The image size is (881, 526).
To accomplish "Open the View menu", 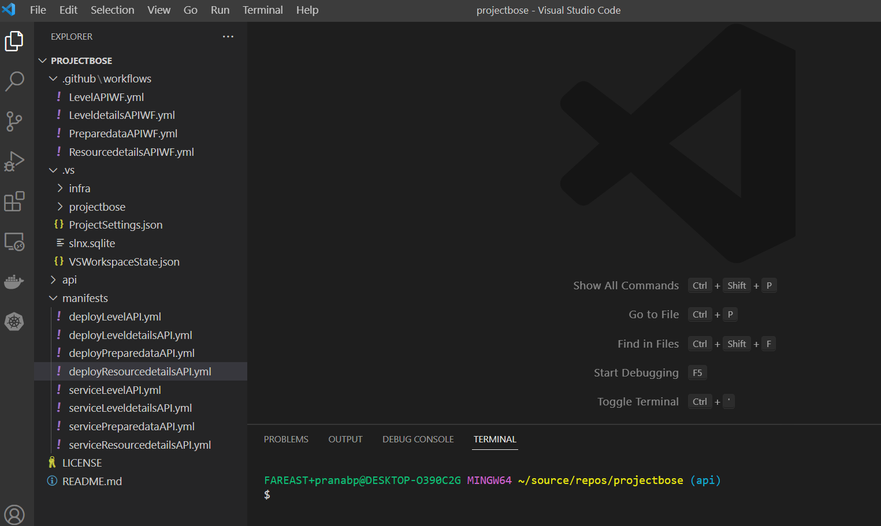I will point(159,10).
